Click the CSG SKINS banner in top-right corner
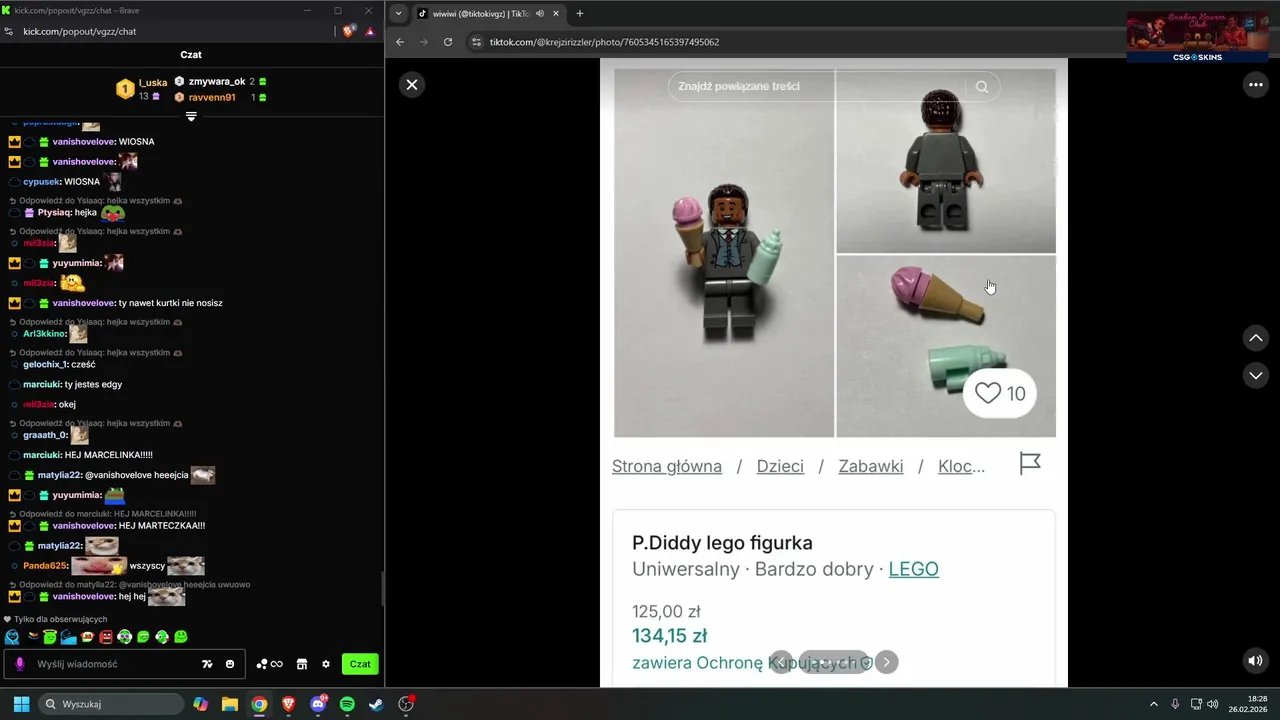1280x720 pixels. coord(1197,37)
